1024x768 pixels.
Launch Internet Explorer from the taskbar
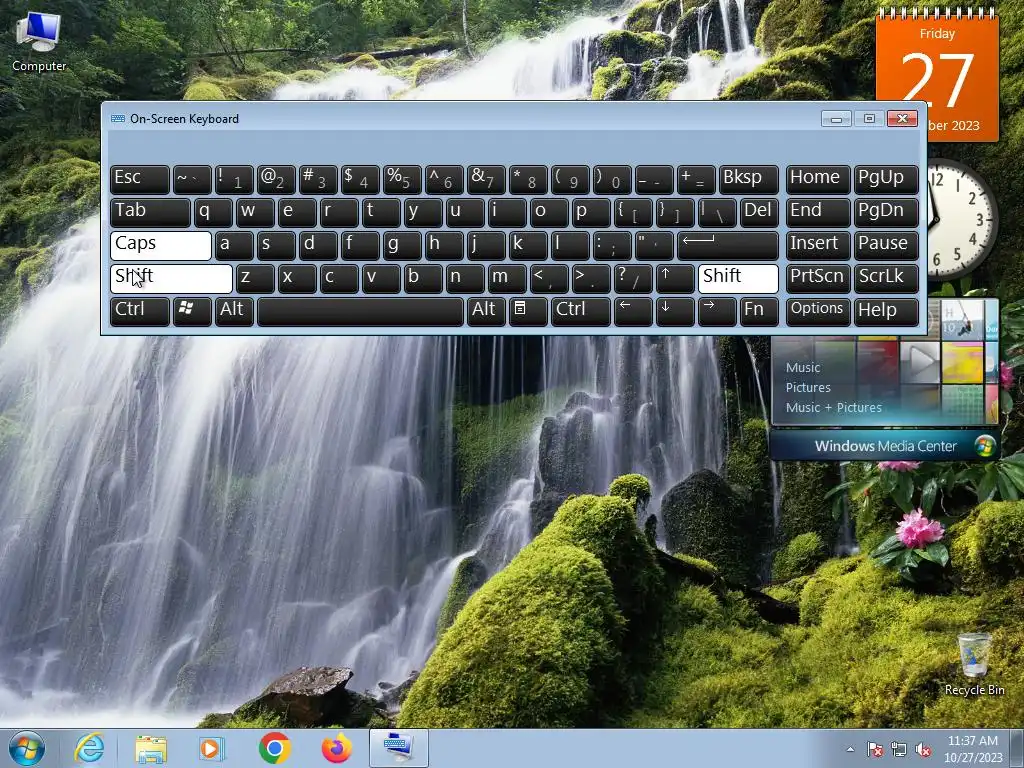pyautogui.click(x=89, y=748)
